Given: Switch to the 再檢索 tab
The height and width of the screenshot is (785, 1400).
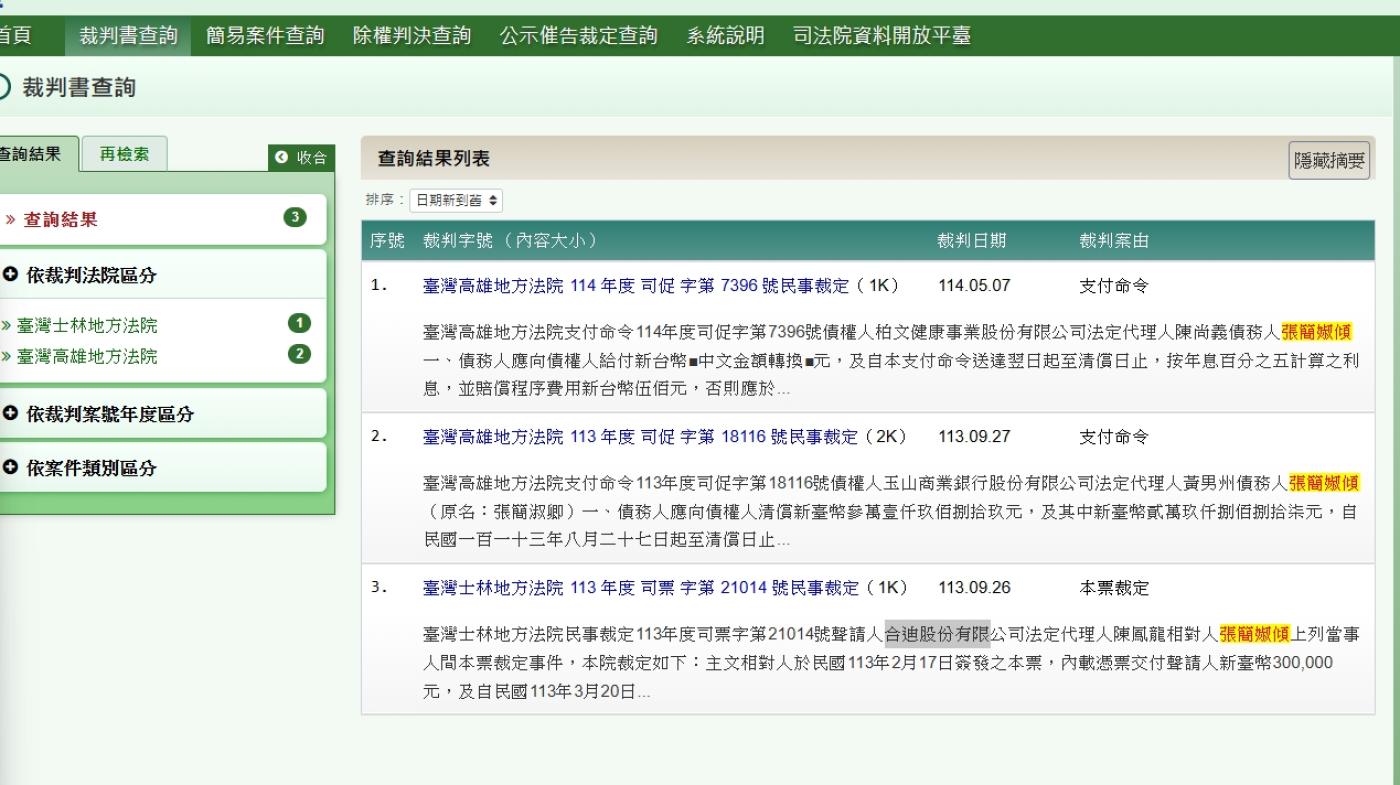Looking at the screenshot, I should click(x=124, y=155).
